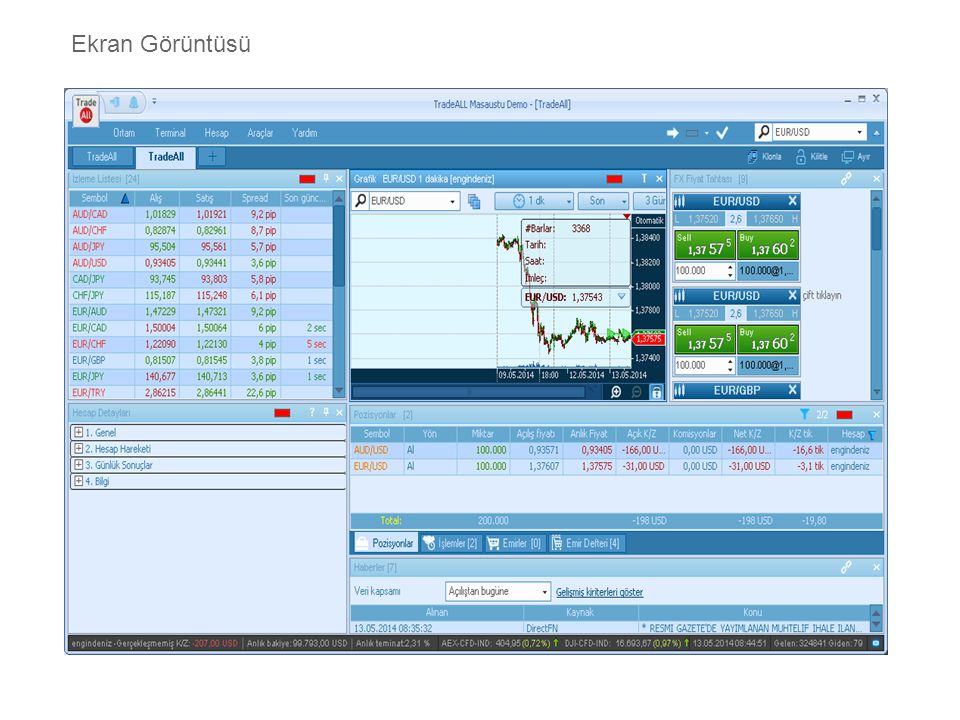Expand the 1. Genel tree node
This screenshot has width=960, height=720.
pyautogui.click(x=78, y=432)
